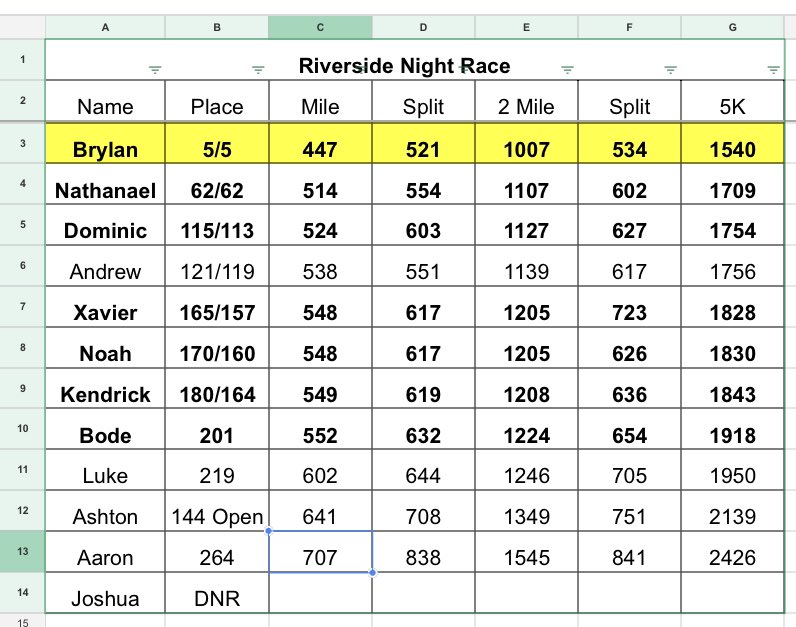
Task: Select row 10 header
Action: coord(22,428)
